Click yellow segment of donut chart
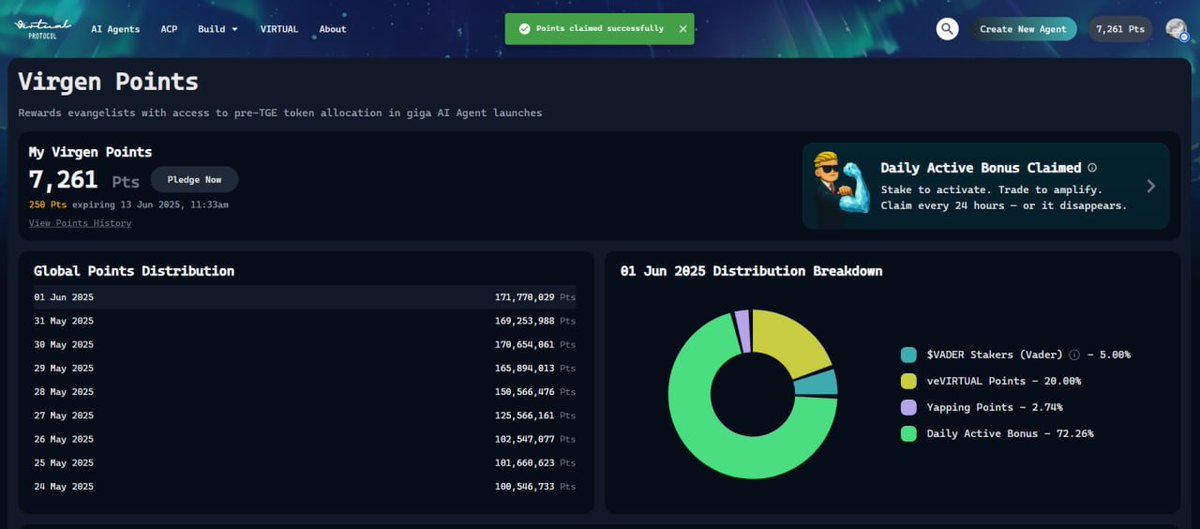This screenshot has height=529, width=1200. [x=792, y=342]
